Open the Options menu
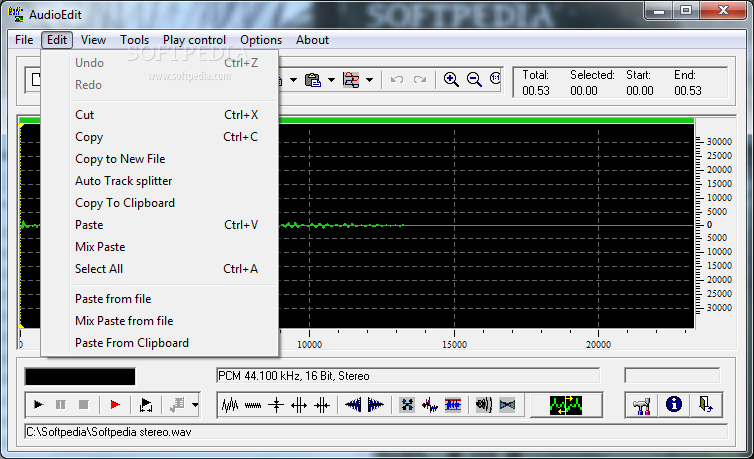The image size is (754, 459). point(261,40)
